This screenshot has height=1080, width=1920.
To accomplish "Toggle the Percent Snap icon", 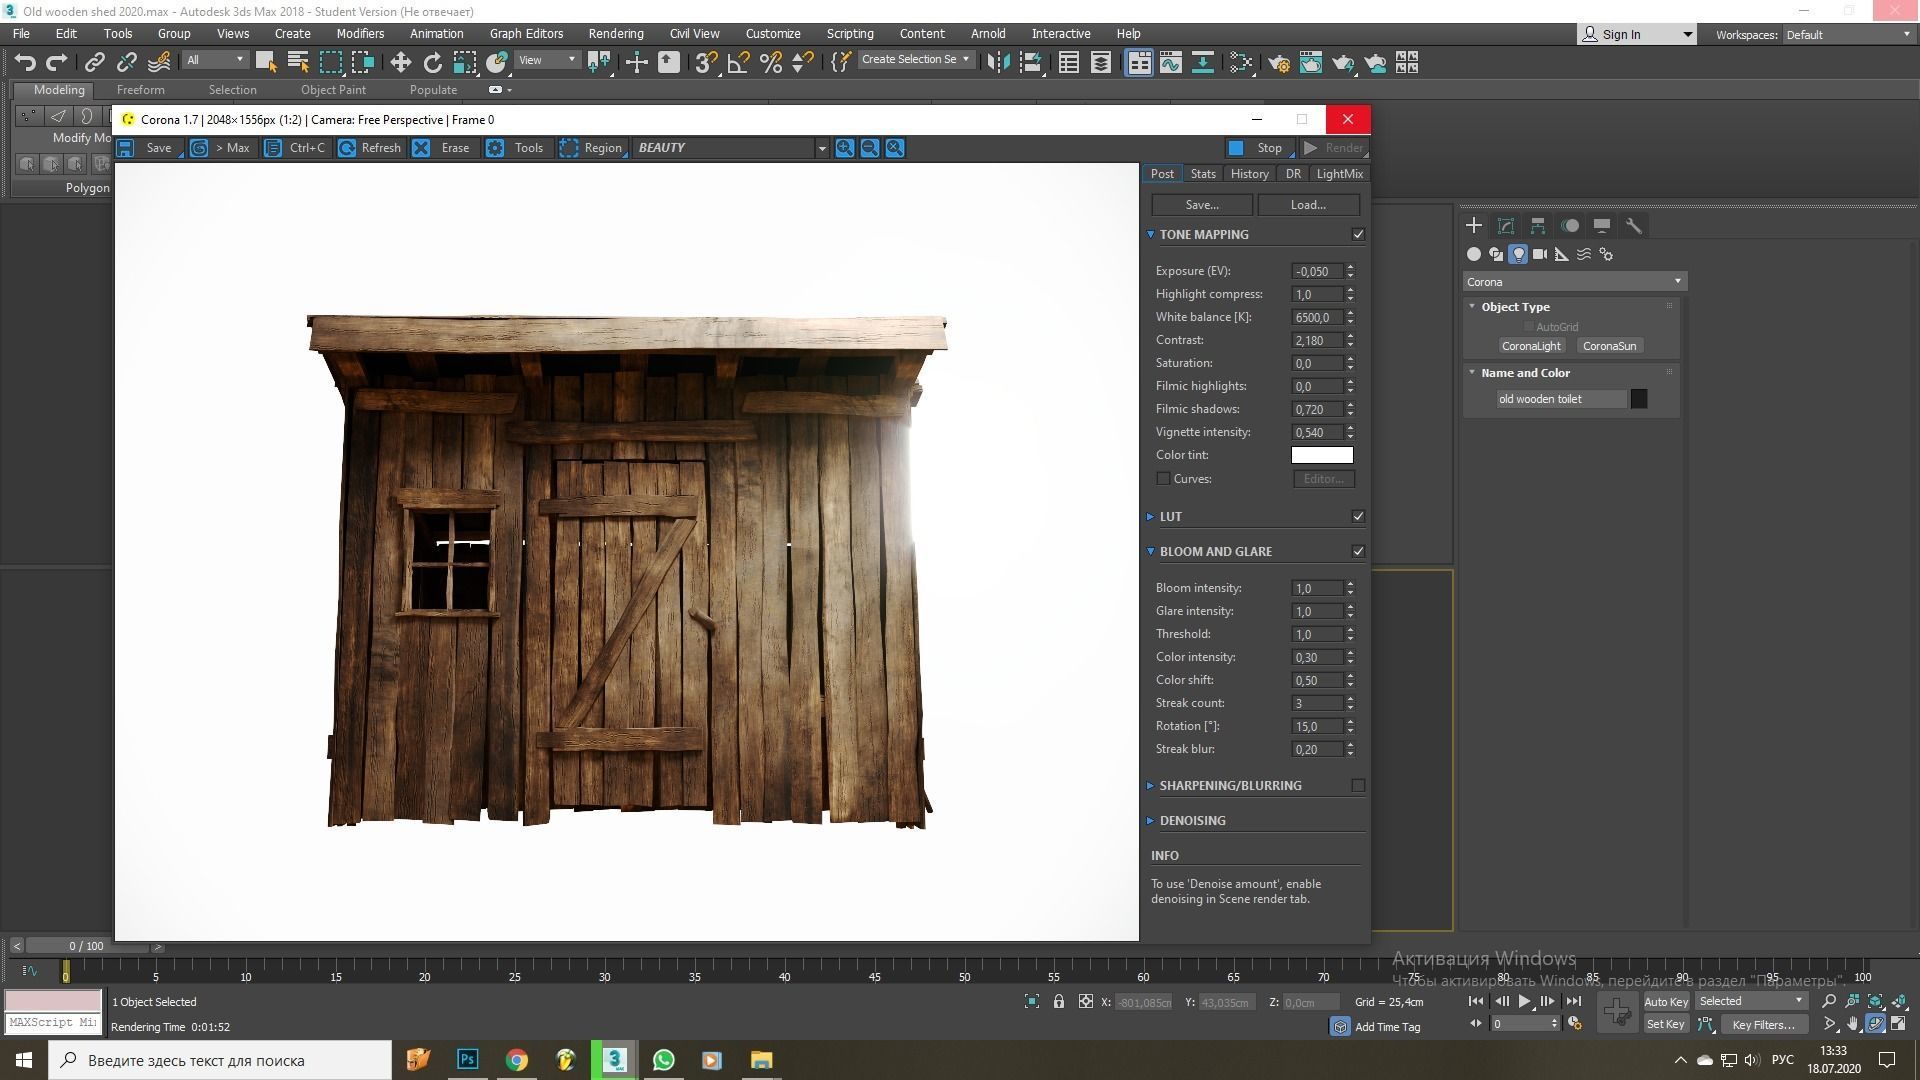I will (770, 62).
